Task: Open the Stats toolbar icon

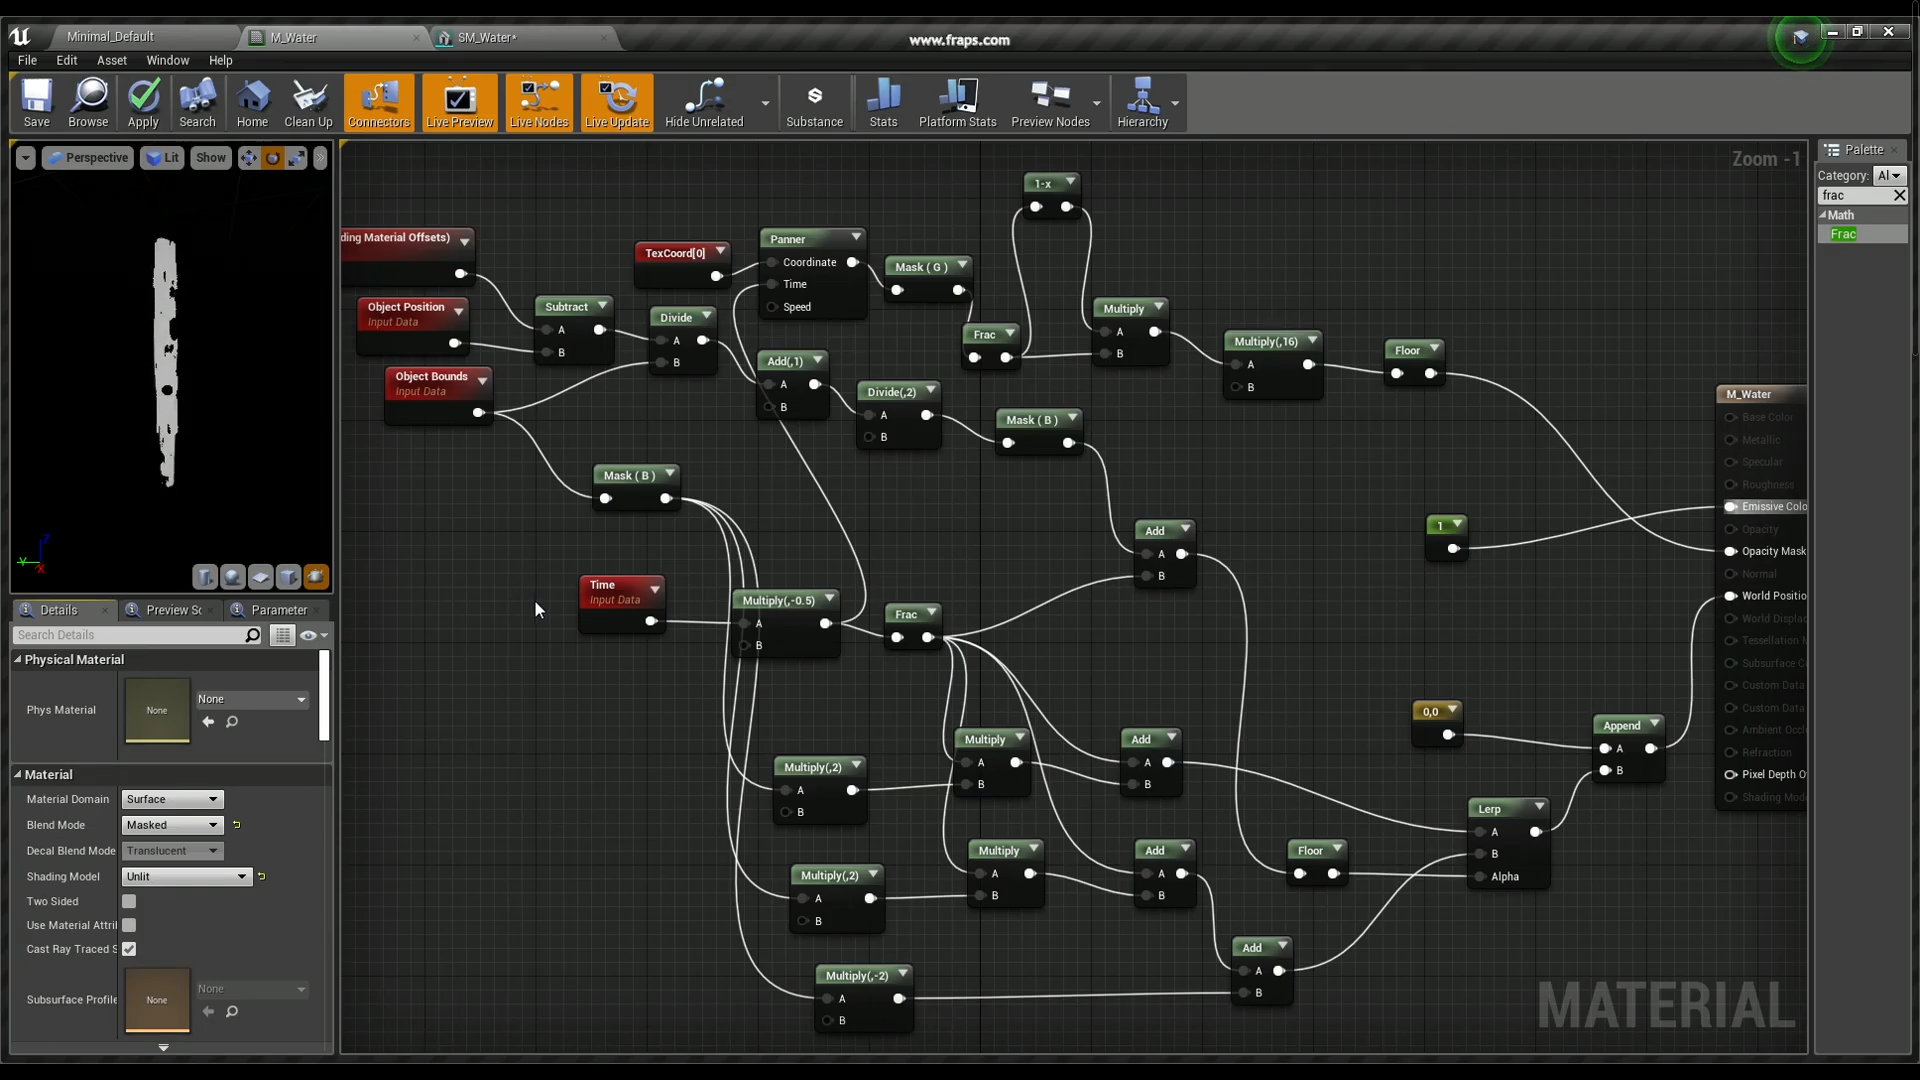Action: click(x=883, y=97)
